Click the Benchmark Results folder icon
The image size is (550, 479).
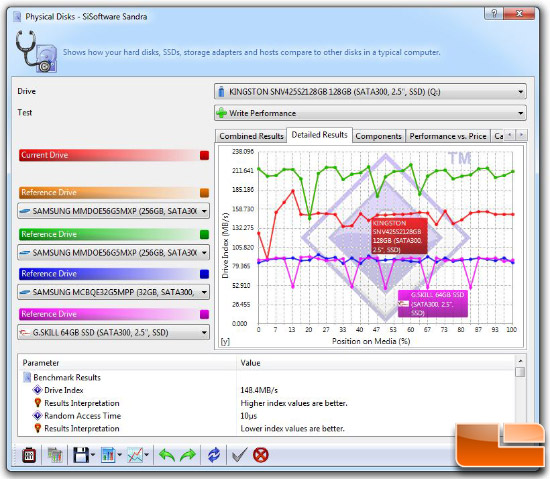(27, 378)
